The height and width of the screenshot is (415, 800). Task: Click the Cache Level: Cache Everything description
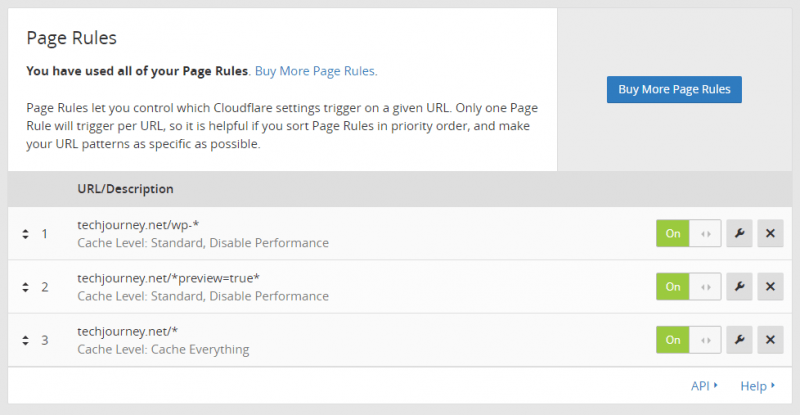pos(163,349)
